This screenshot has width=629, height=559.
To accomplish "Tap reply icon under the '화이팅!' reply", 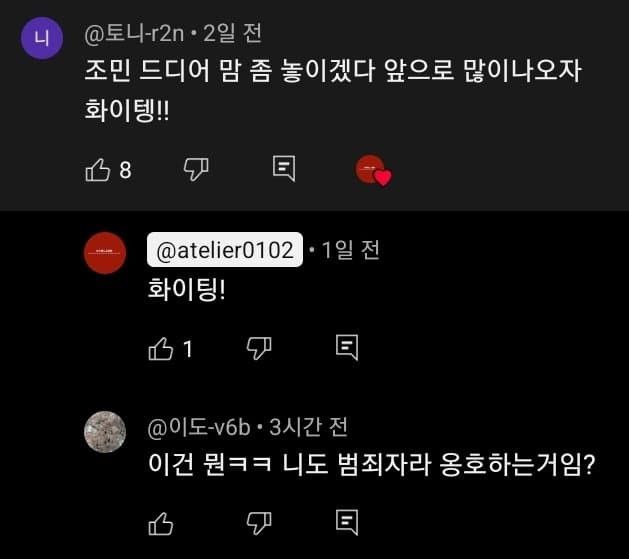I will click(346, 348).
